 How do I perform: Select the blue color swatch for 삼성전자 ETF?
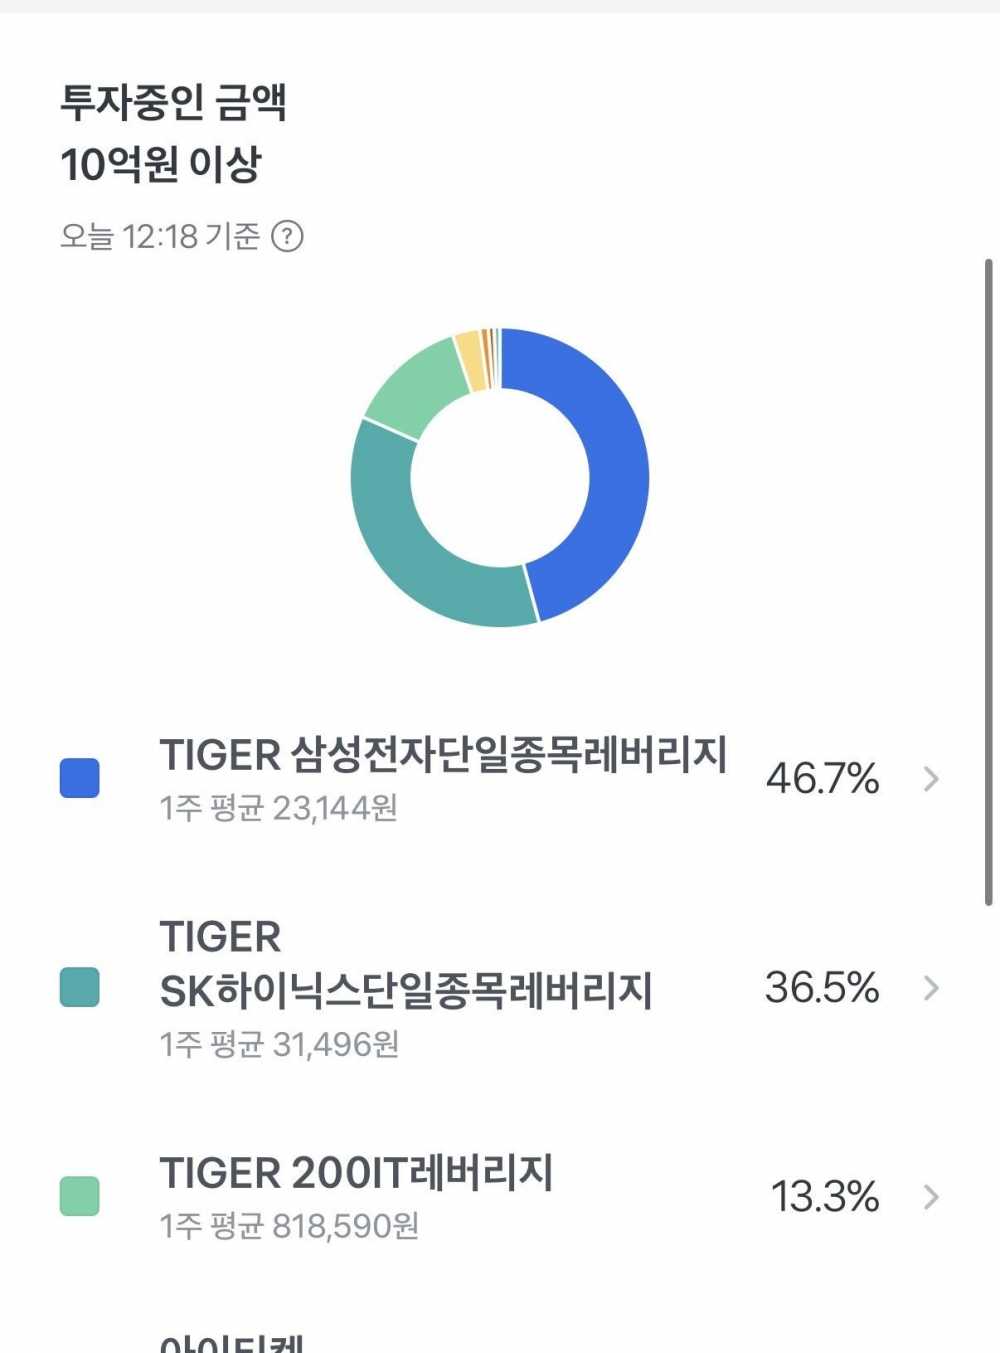tap(80, 778)
